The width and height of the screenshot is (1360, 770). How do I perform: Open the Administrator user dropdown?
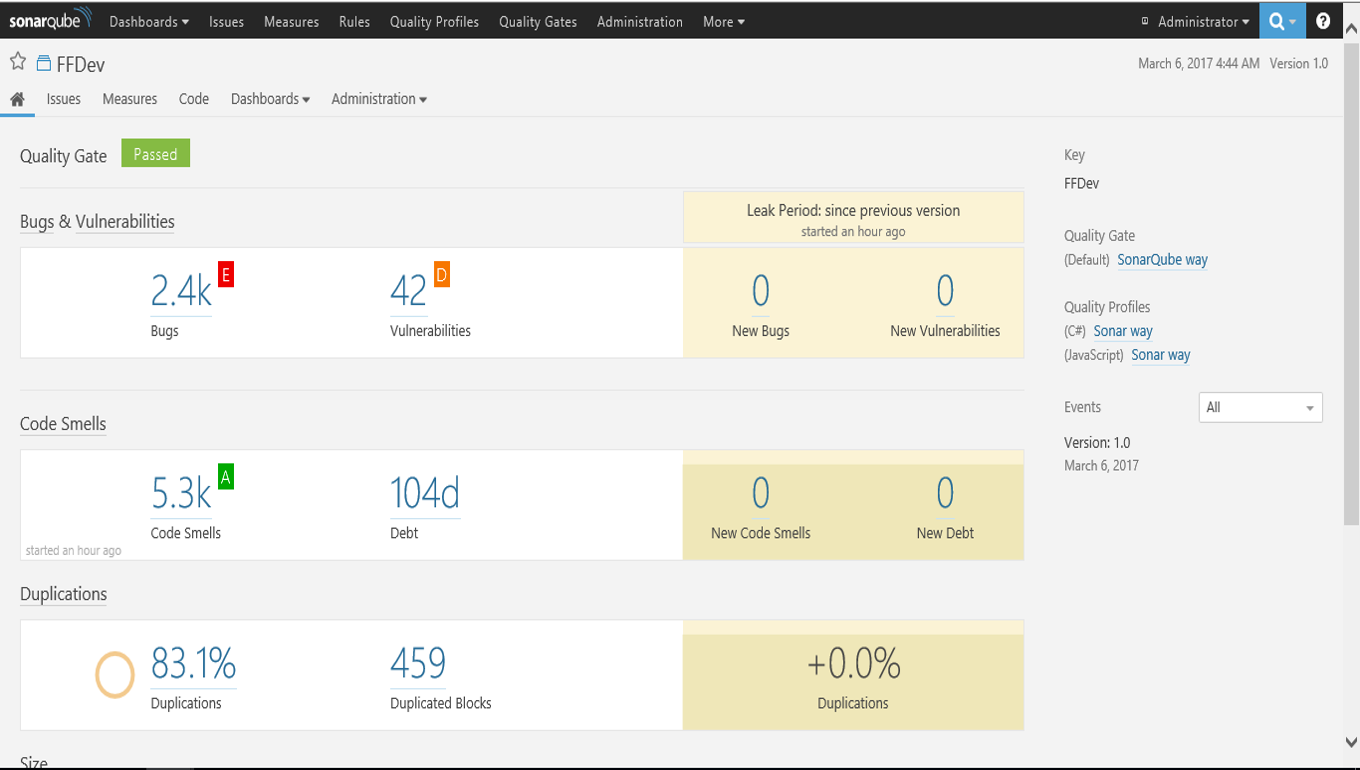click(1203, 22)
